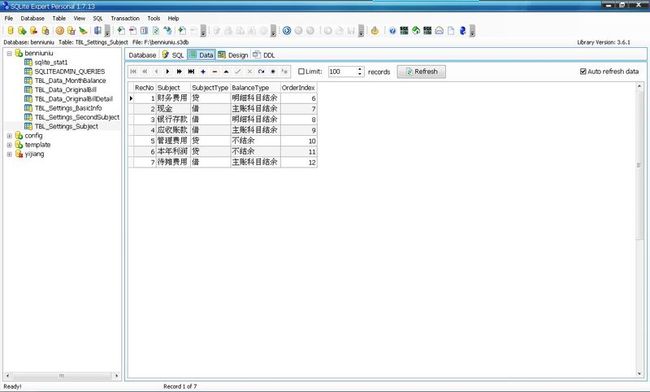Open toolbar overflow dropdown at far right
This screenshot has width=650, height=392.
(472, 31)
